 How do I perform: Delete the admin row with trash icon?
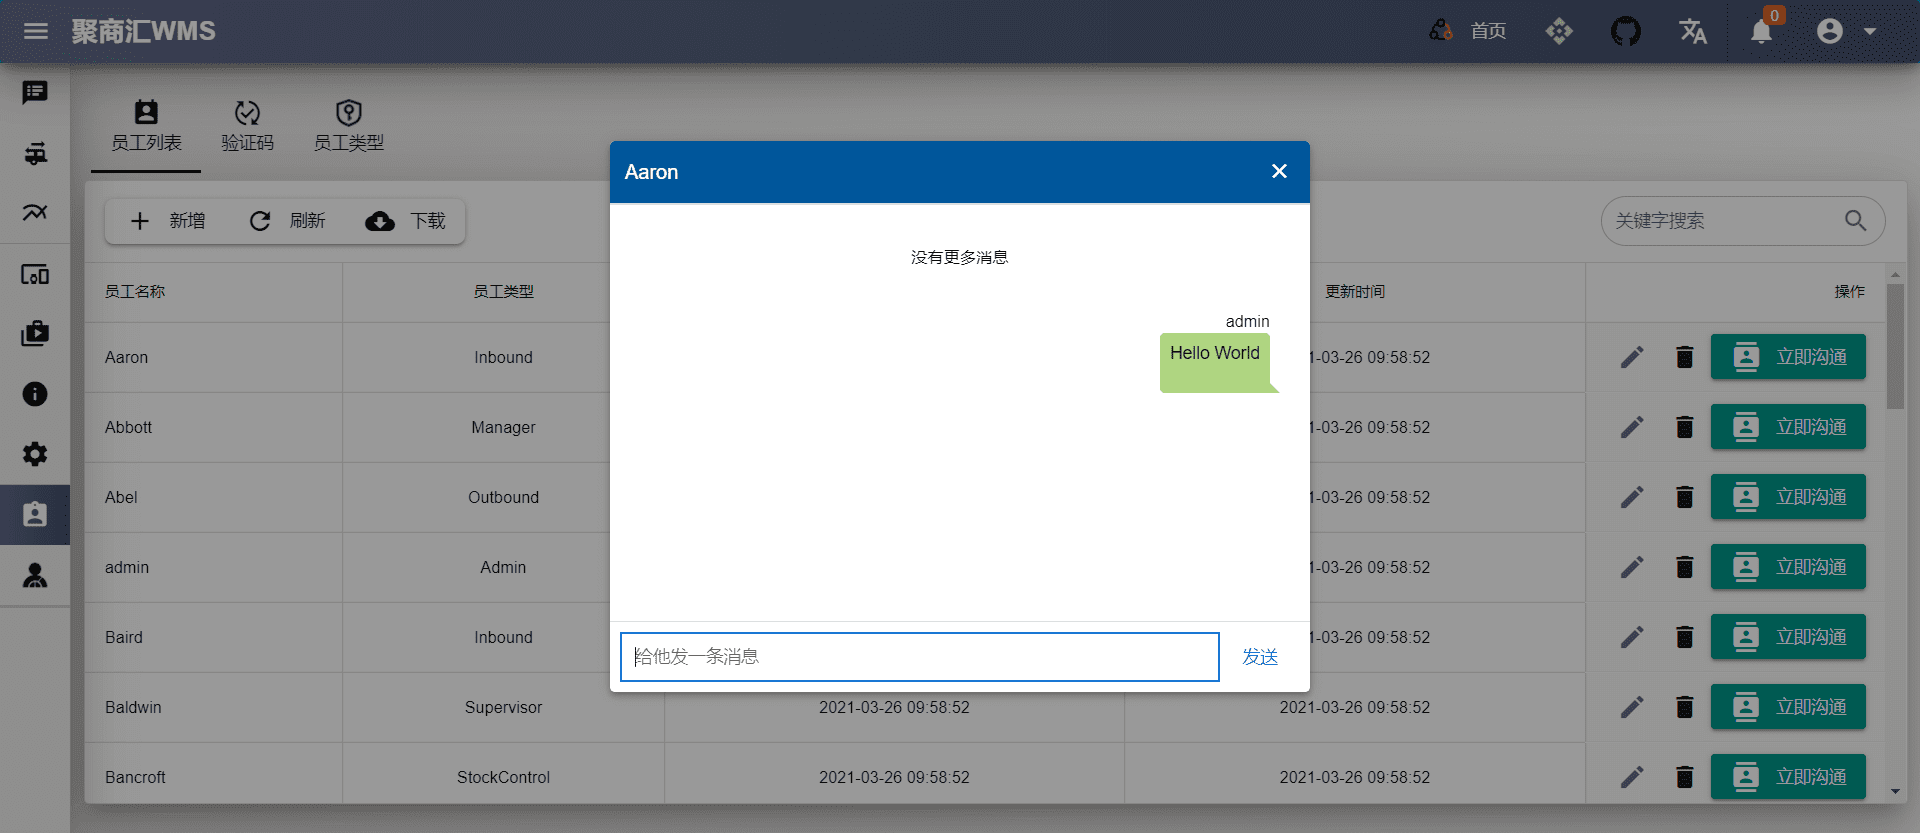pos(1685,567)
